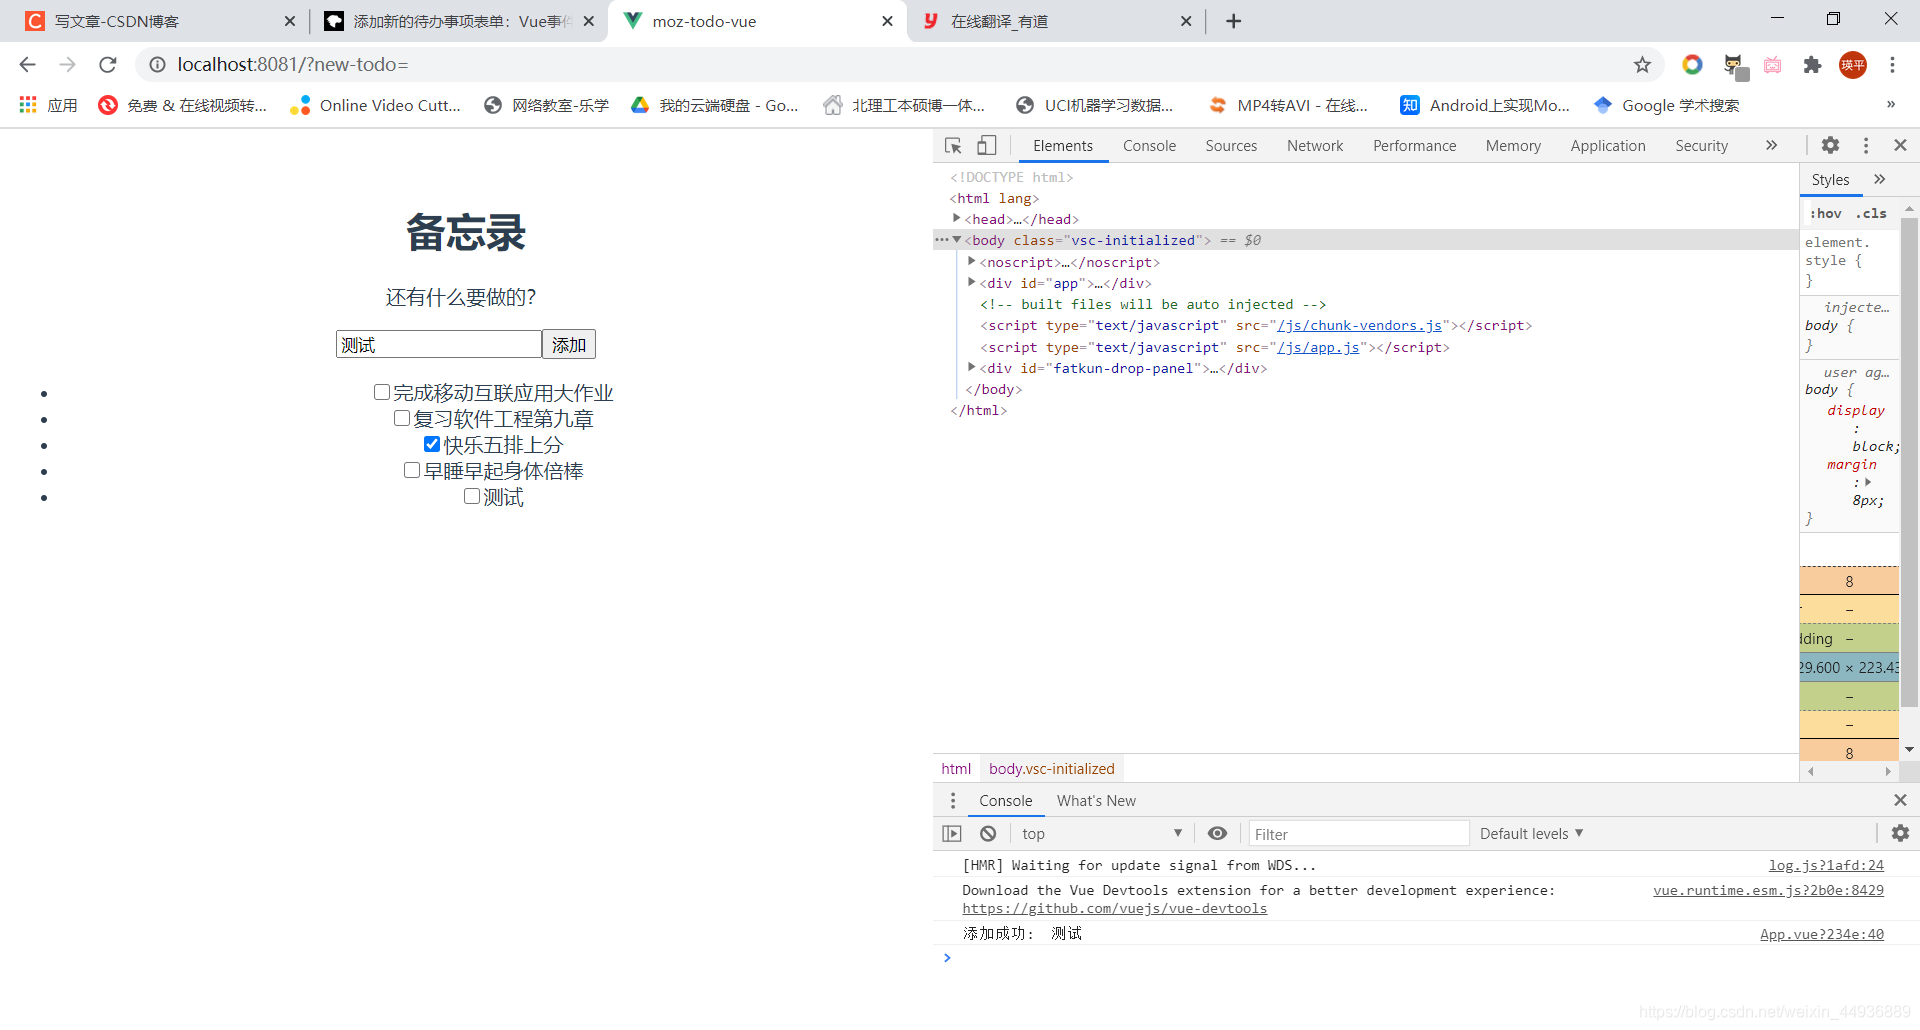
Task: Check the 复习软件工程第九章 checkbox
Action: click(x=402, y=418)
